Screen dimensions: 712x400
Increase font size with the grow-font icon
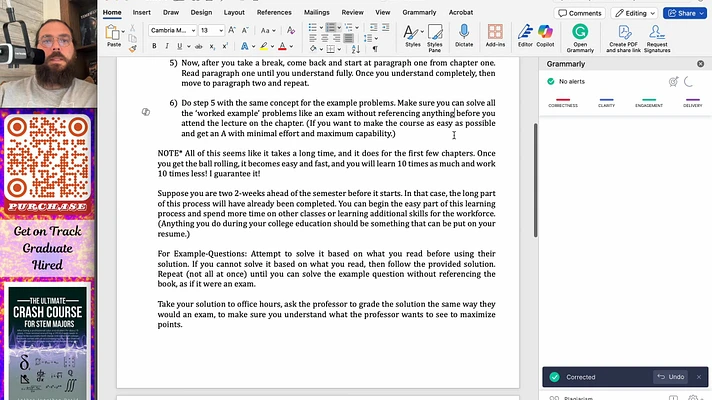pyautogui.click(x=232, y=30)
